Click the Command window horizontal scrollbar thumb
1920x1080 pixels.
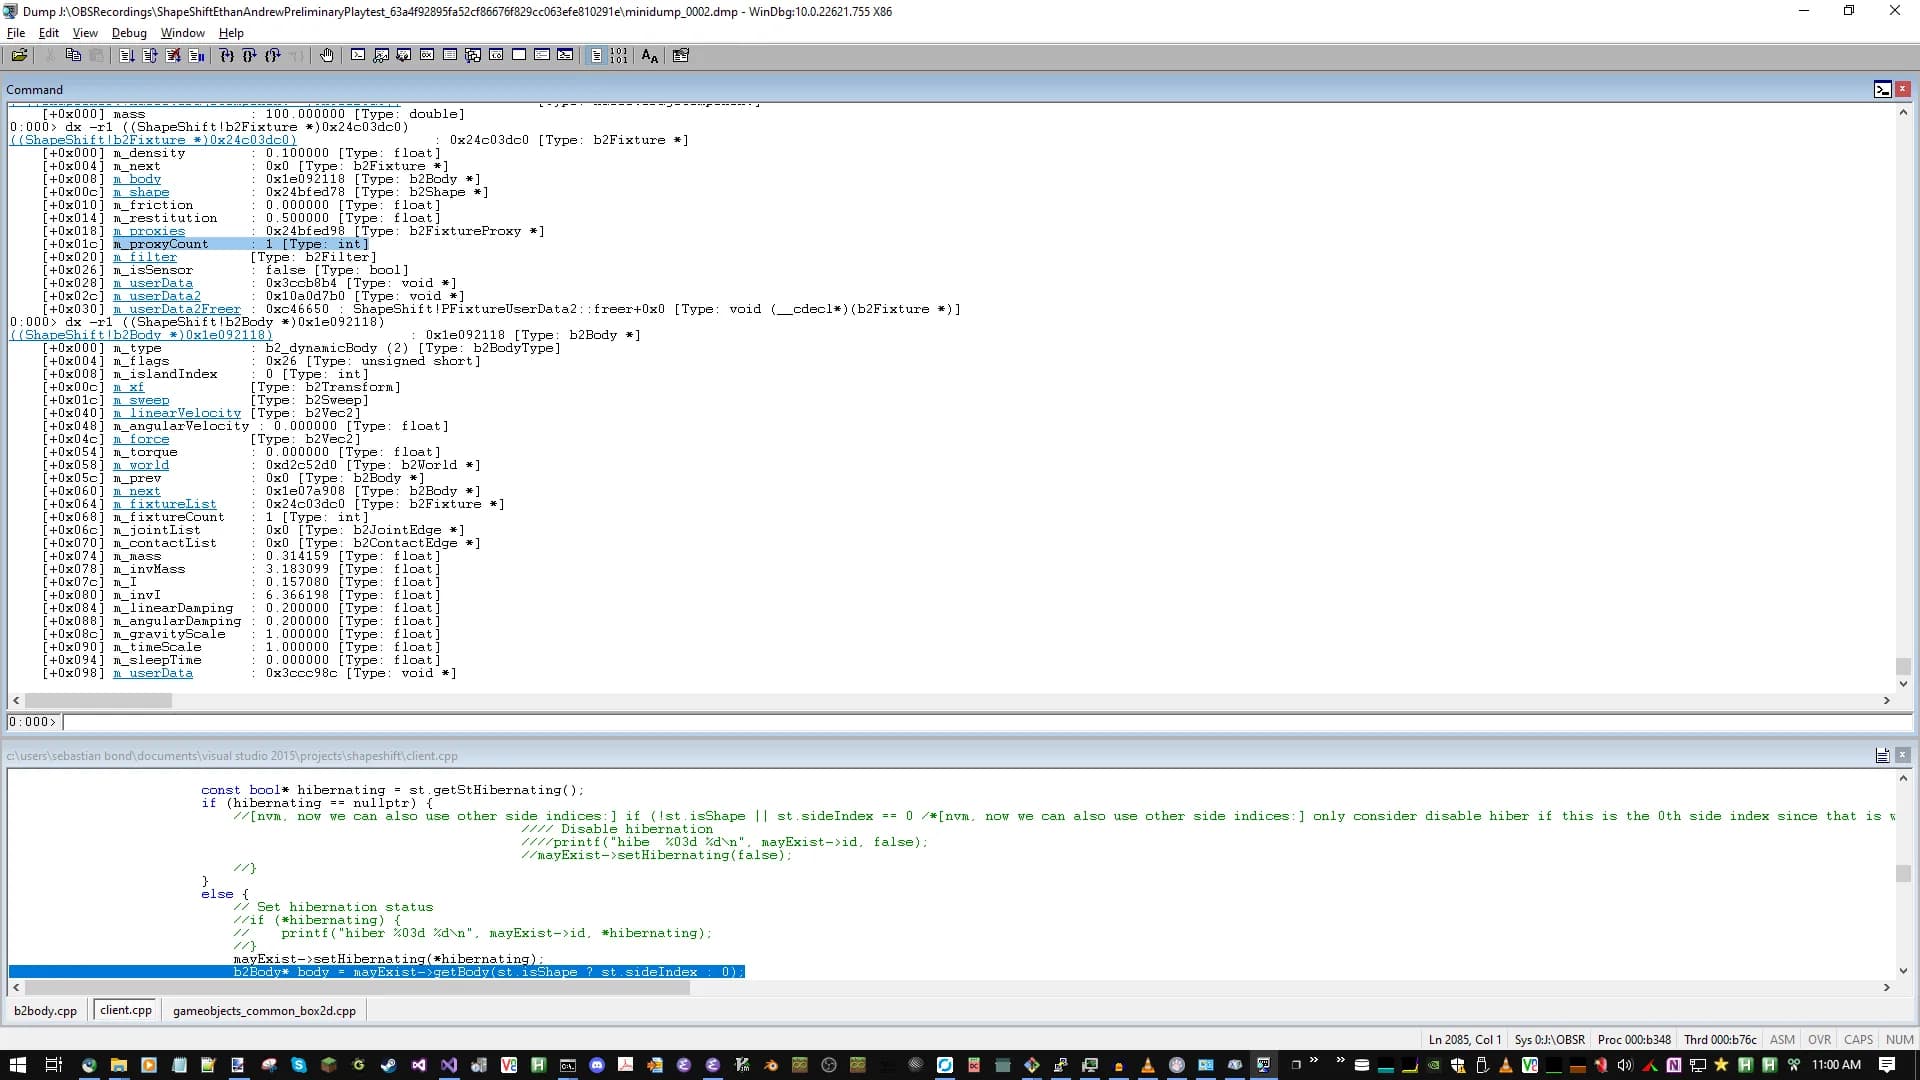tap(98, 701)
